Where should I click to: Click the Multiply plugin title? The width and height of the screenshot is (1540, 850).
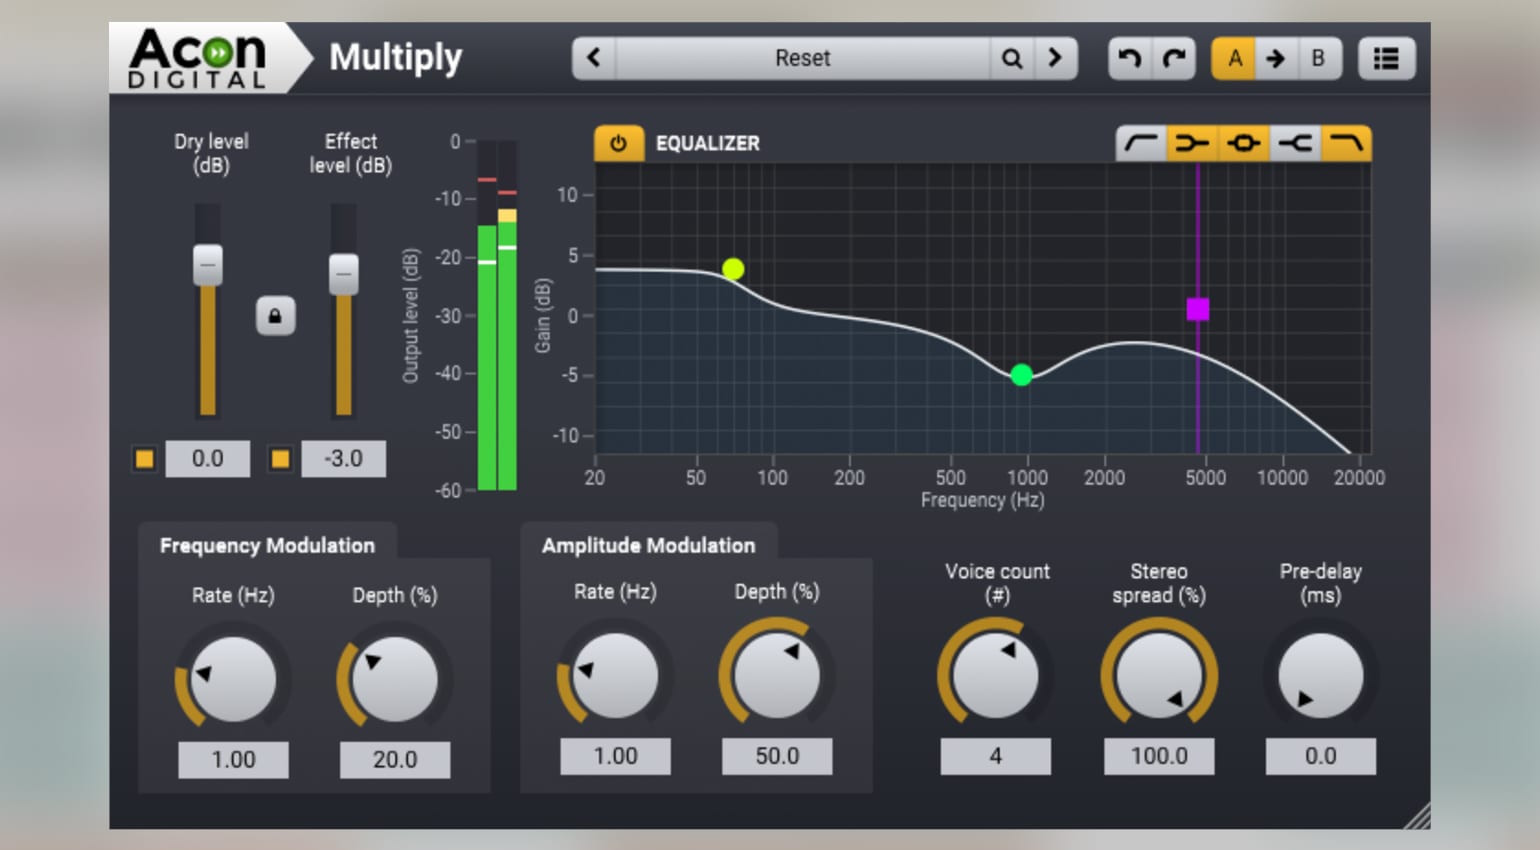(x=396, y=58)
